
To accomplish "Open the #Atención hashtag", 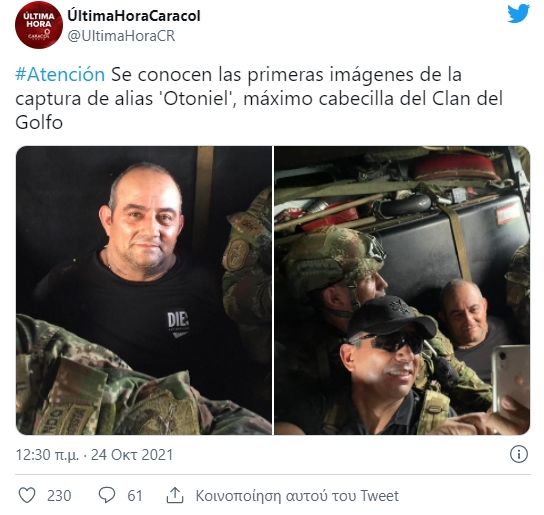I will (60, 75).
